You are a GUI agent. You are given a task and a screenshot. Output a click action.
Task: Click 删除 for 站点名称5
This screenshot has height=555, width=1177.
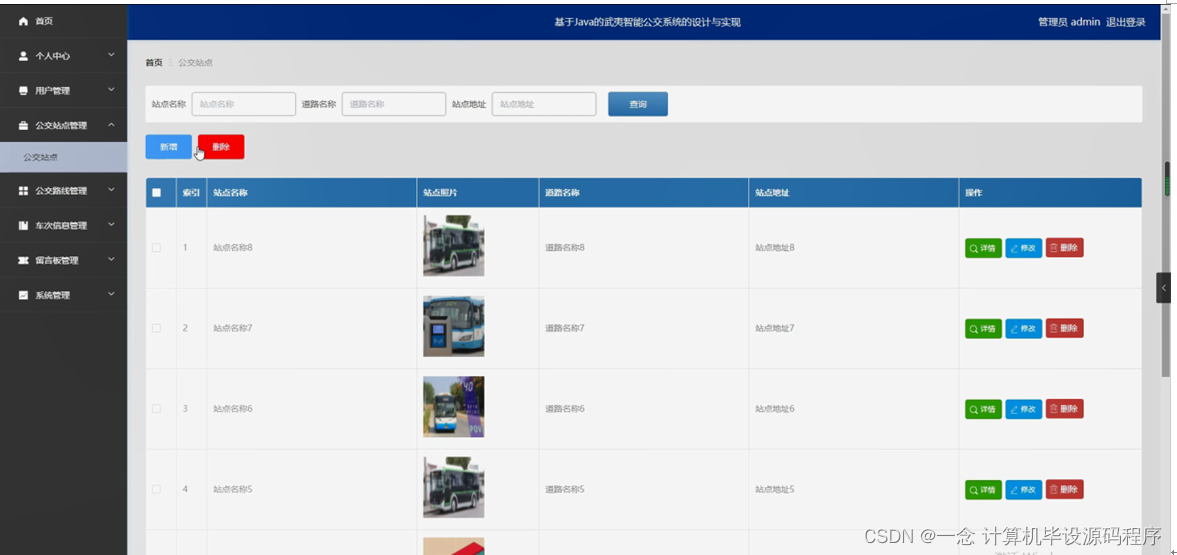(x=1064, y=490)
